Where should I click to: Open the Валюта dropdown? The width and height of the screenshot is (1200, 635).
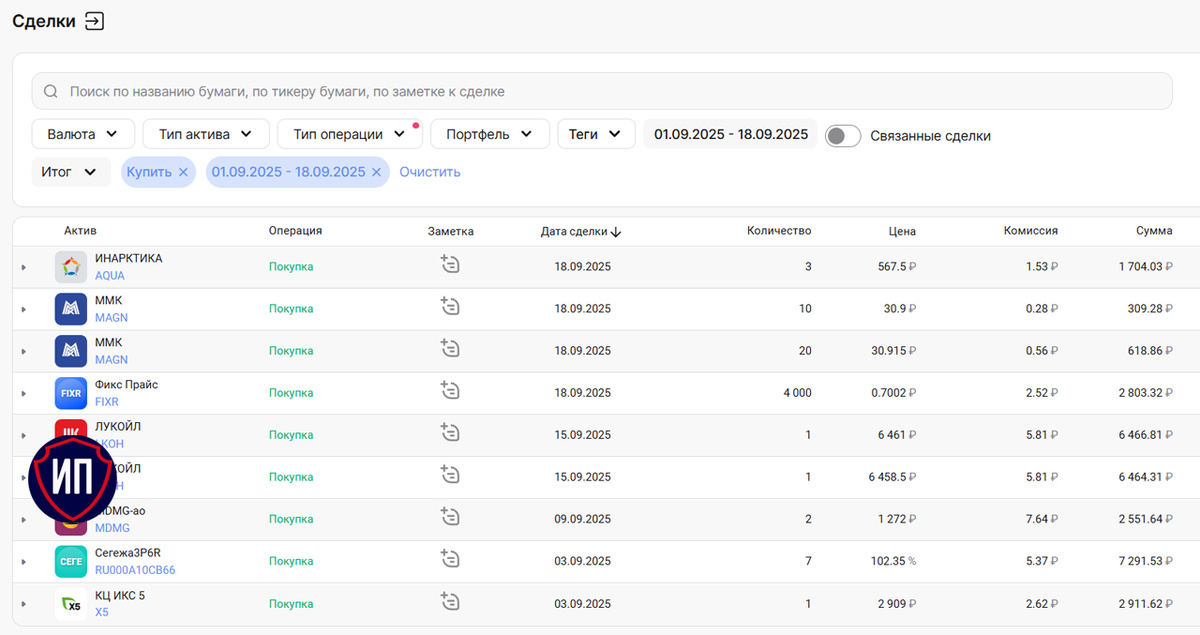[x=83, y=134]
